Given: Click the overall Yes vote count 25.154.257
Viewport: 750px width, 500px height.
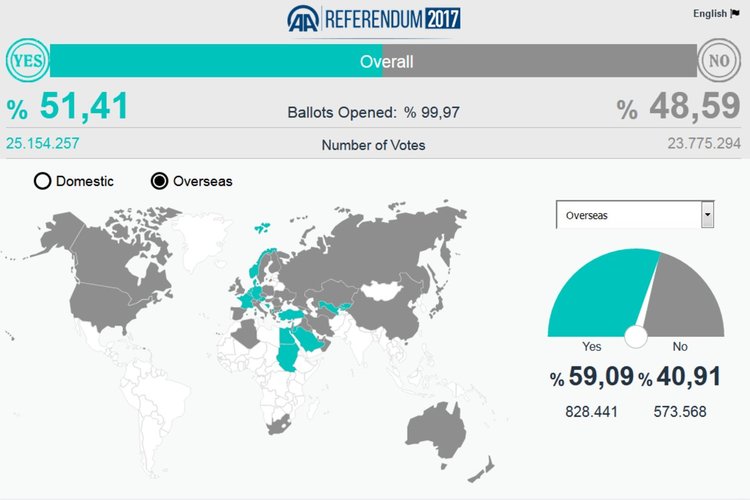Looking at the screenshot, I should 43,143.
